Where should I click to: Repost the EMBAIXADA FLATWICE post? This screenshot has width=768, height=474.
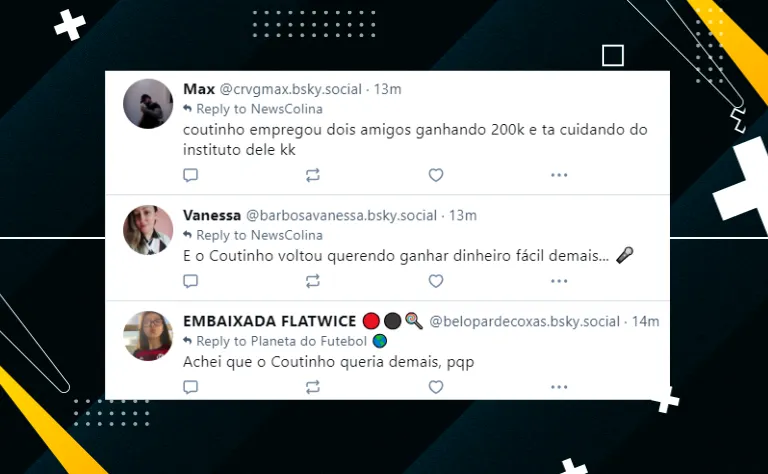(313, 387)
